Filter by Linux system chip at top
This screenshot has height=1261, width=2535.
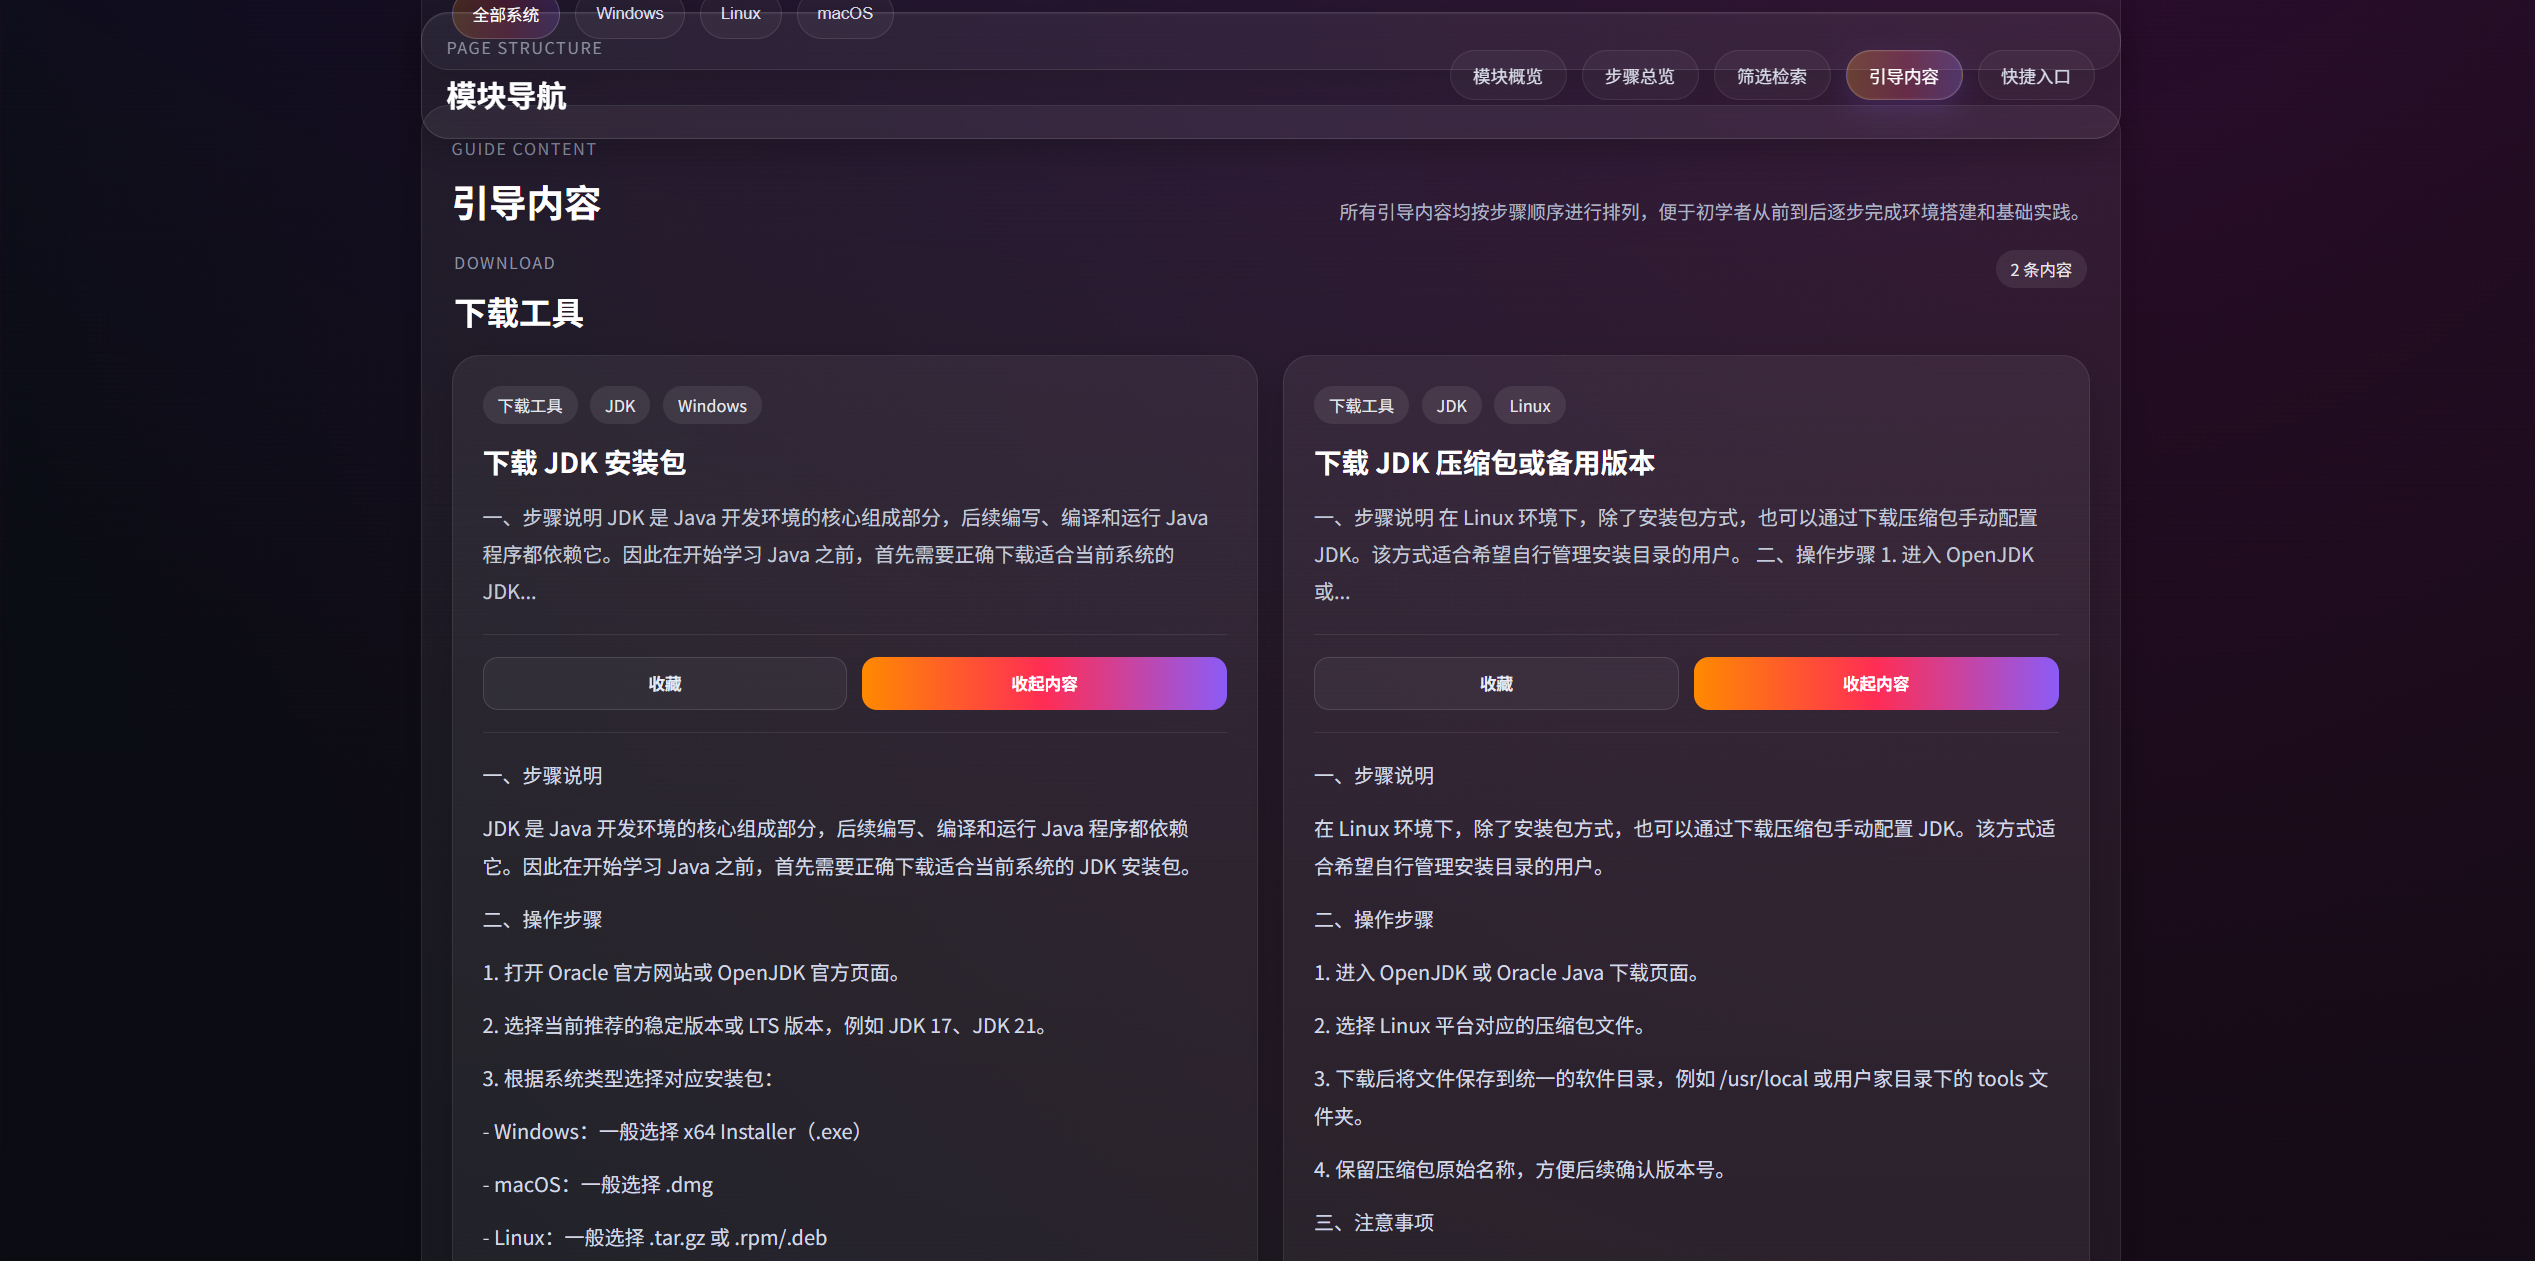tap(741, 14)
